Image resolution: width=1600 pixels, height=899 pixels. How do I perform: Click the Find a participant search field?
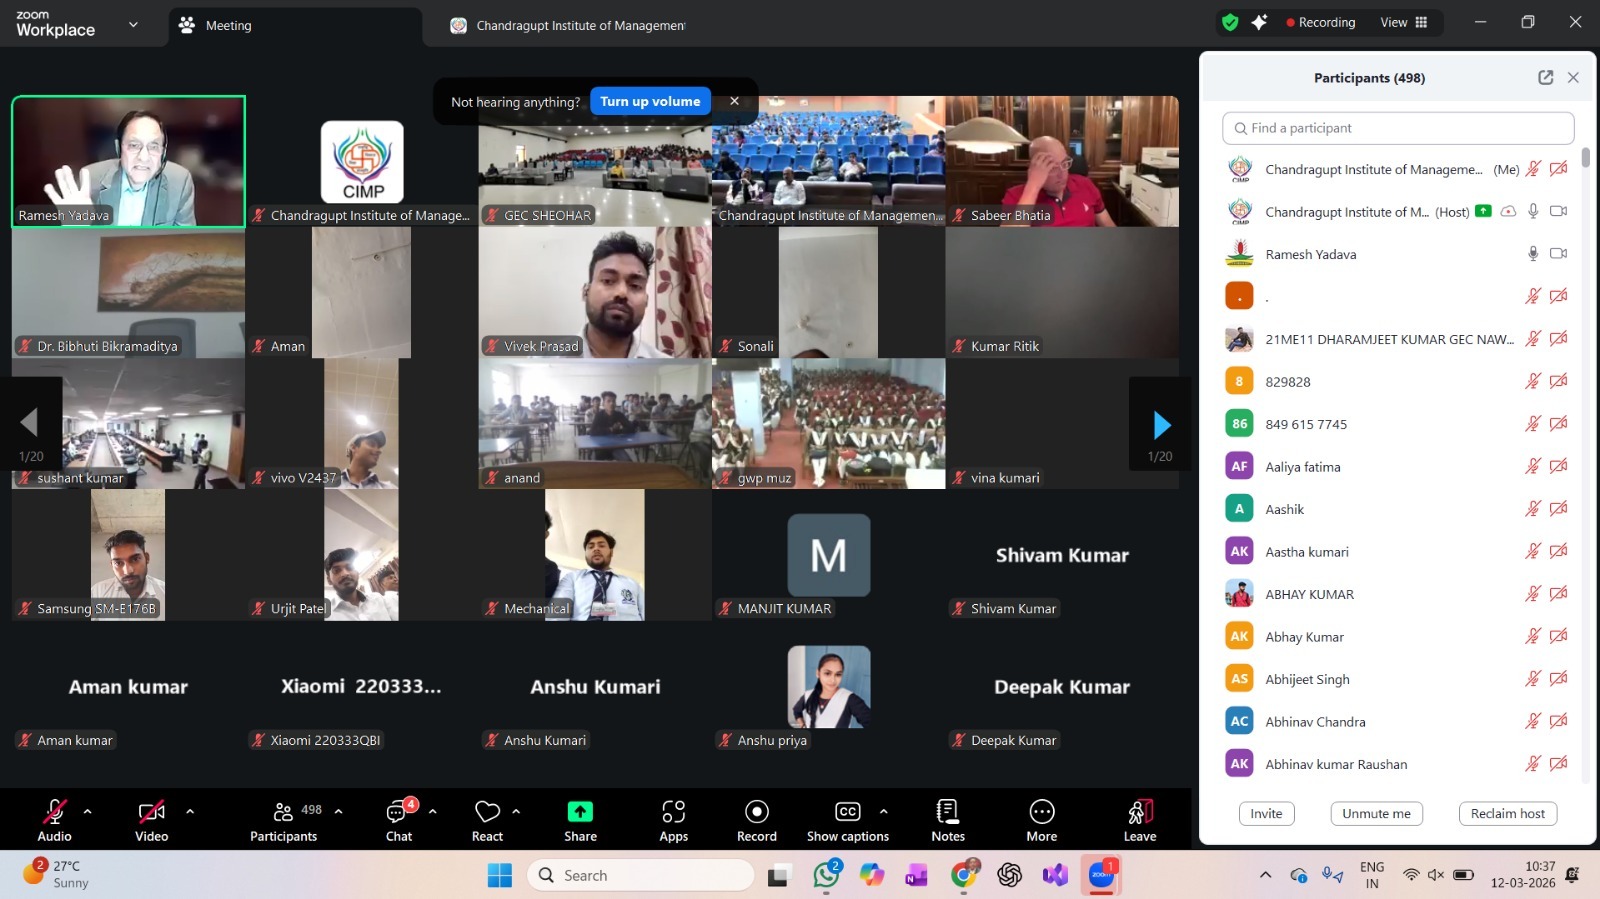1397,128
